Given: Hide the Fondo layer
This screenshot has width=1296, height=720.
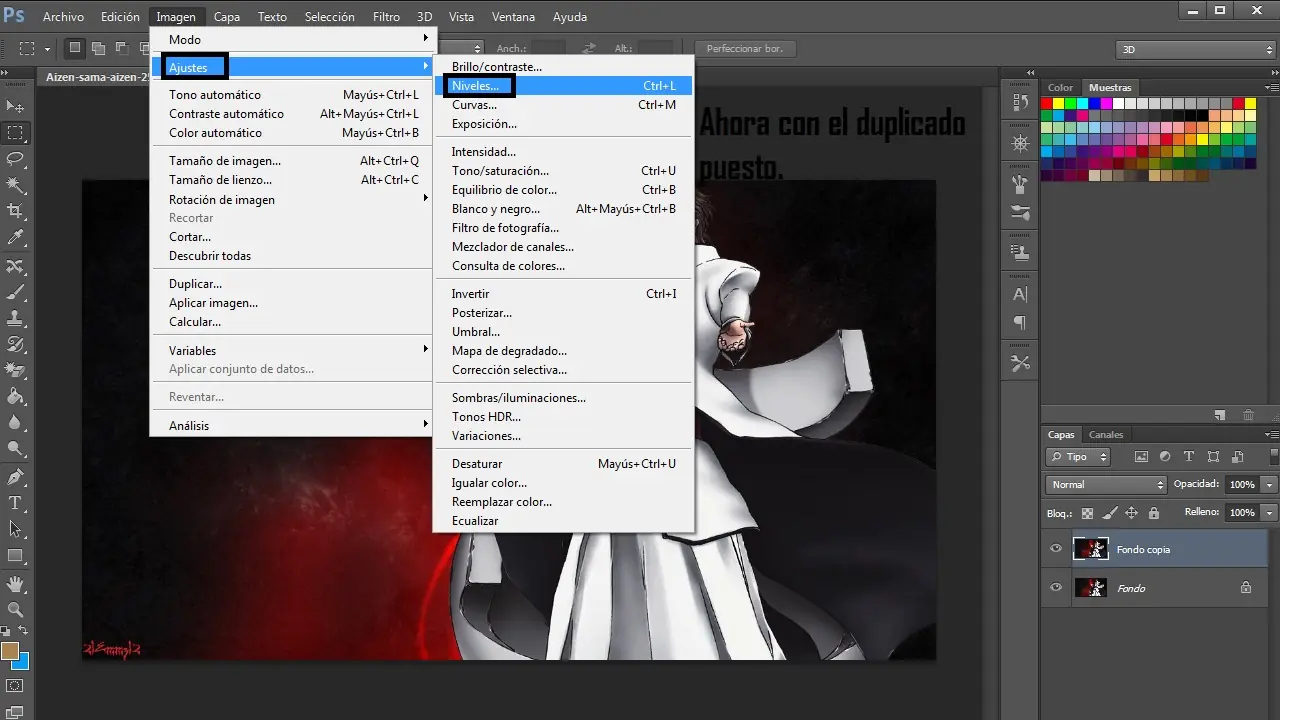Looking at the screenshot, I should click(x=1056, y=588).
